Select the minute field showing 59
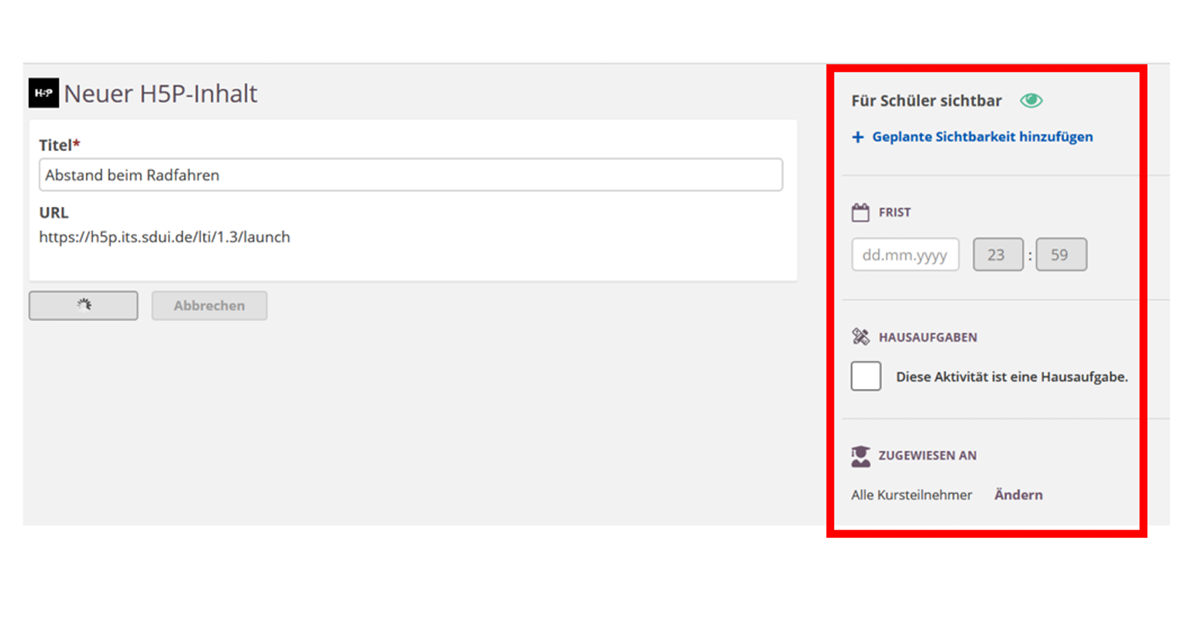This screenshot has width=1200, height=628. tap(1060, 255)
